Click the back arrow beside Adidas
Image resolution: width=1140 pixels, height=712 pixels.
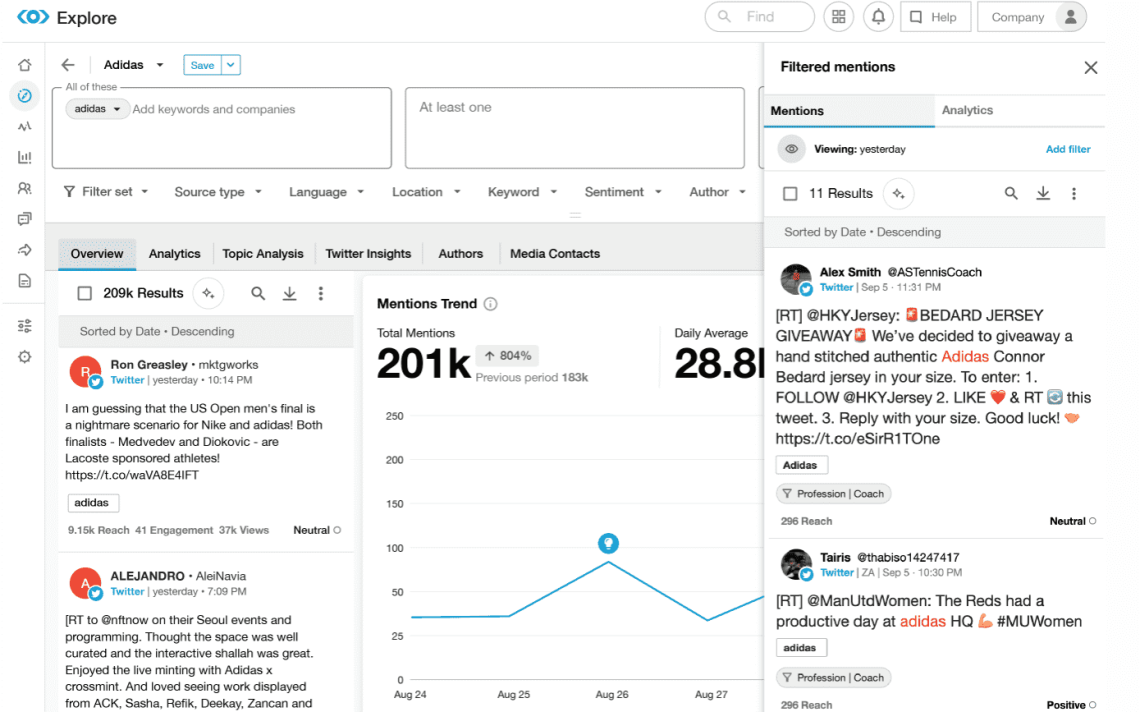pos(68,65)
